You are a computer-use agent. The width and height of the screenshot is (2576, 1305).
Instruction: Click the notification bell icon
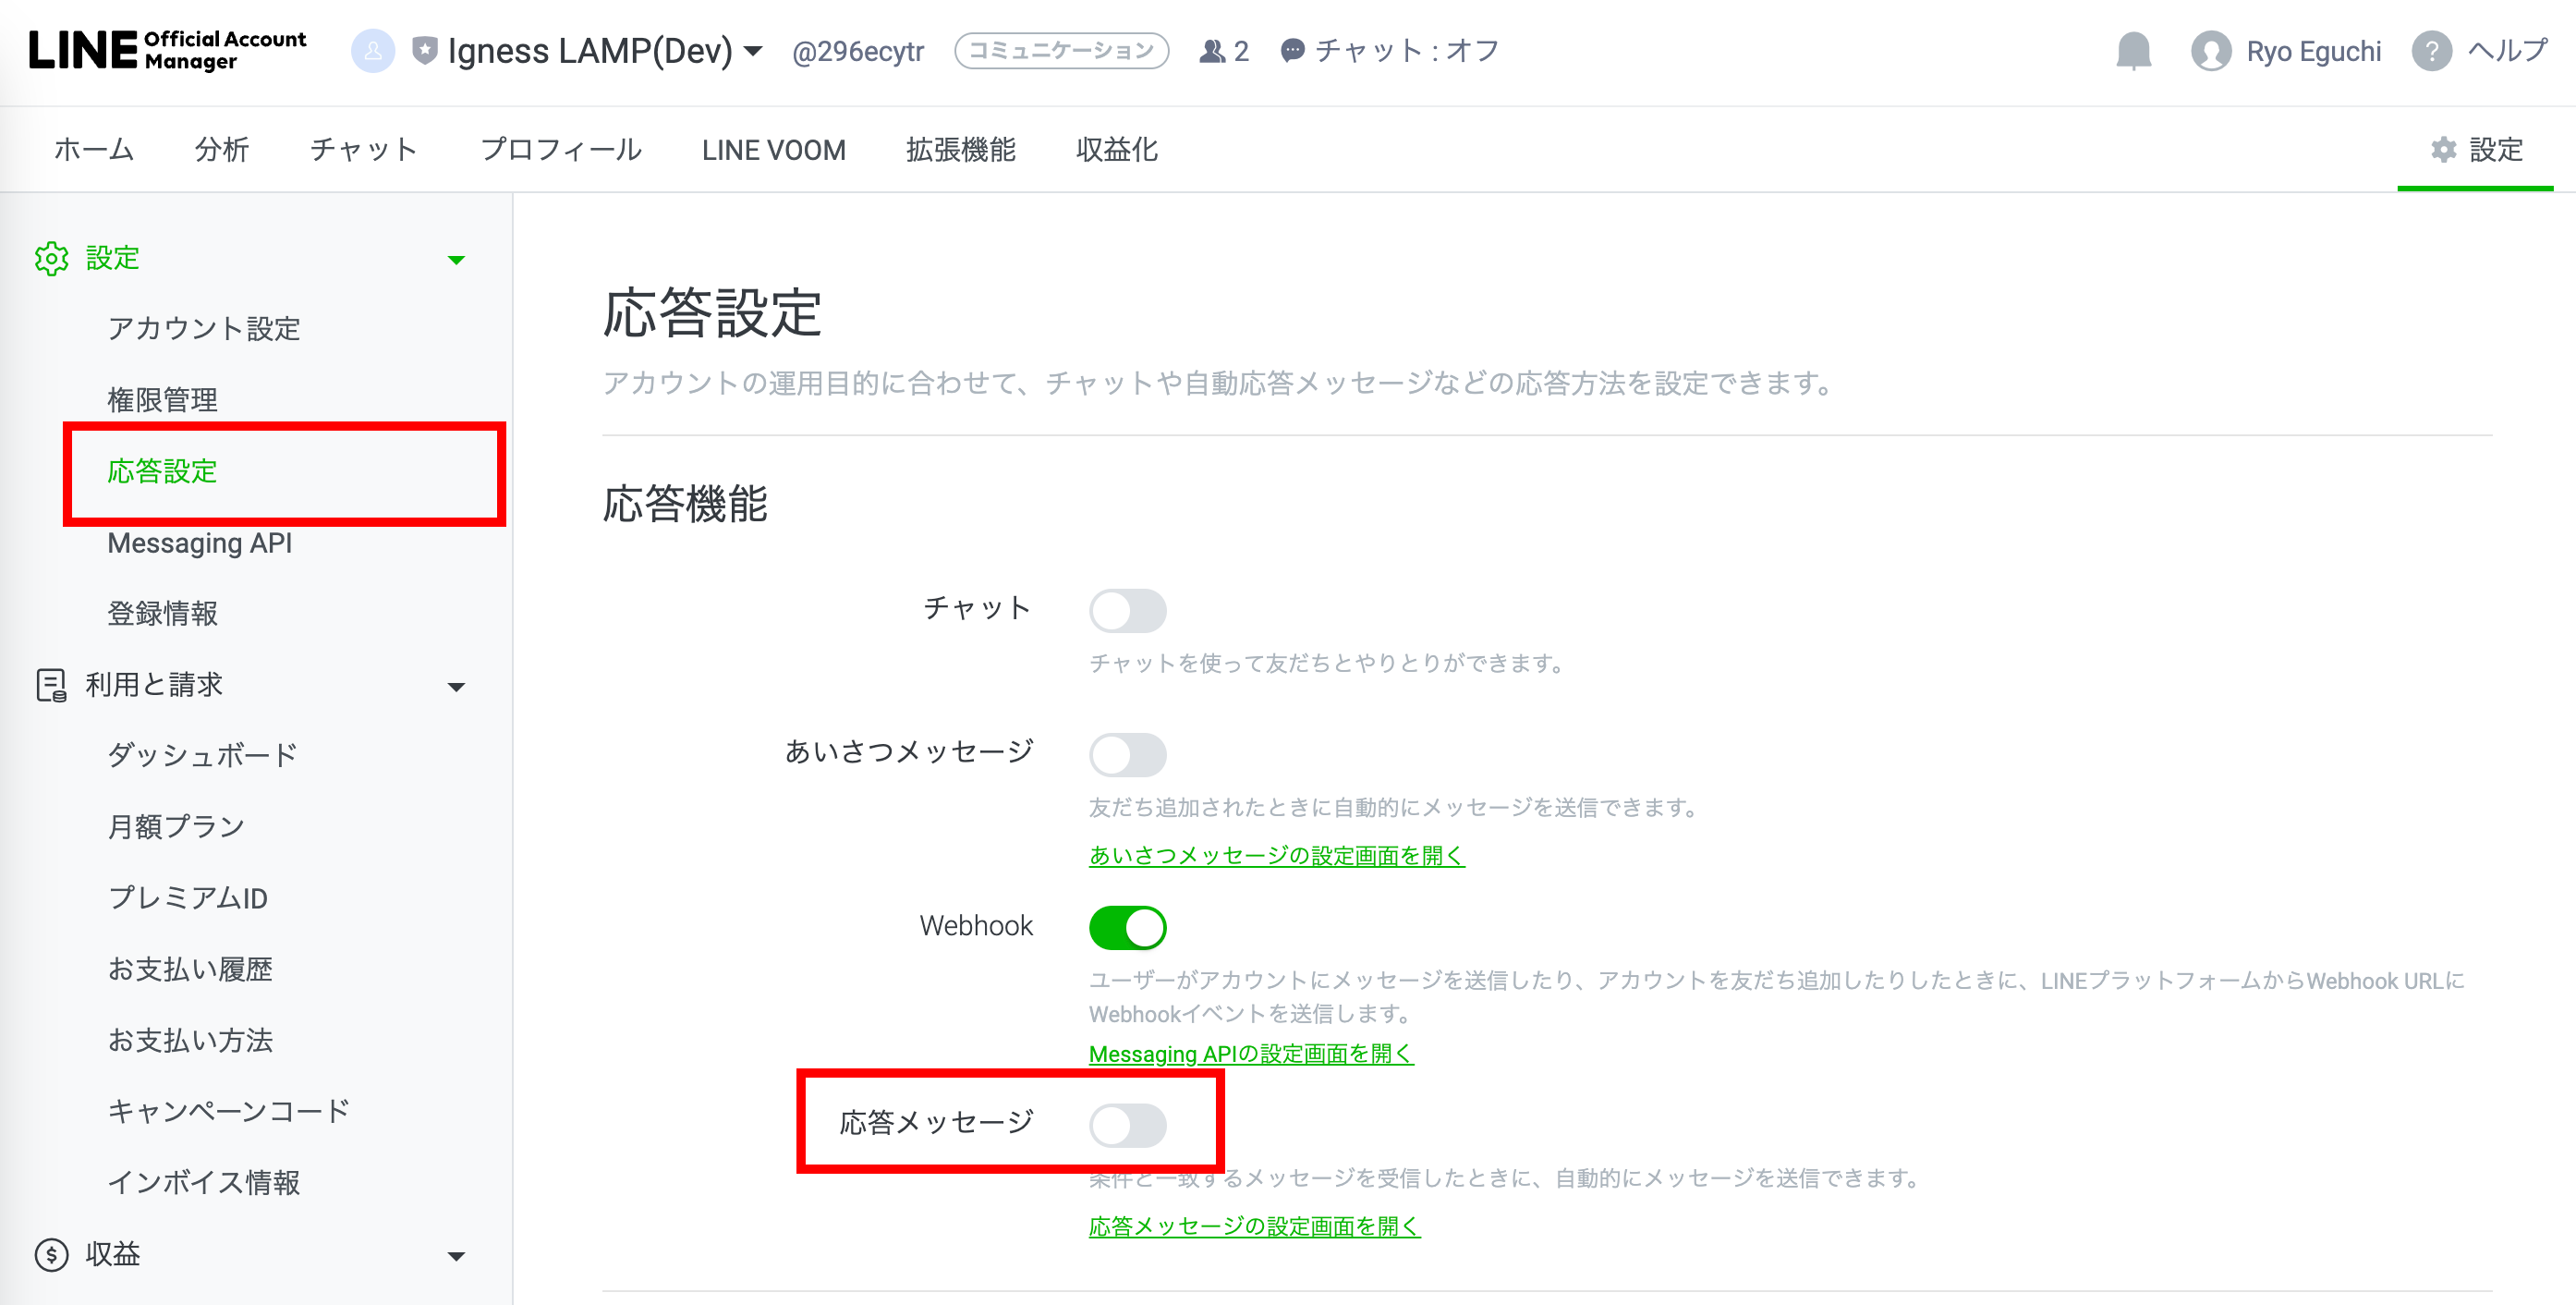point(2133,50)
